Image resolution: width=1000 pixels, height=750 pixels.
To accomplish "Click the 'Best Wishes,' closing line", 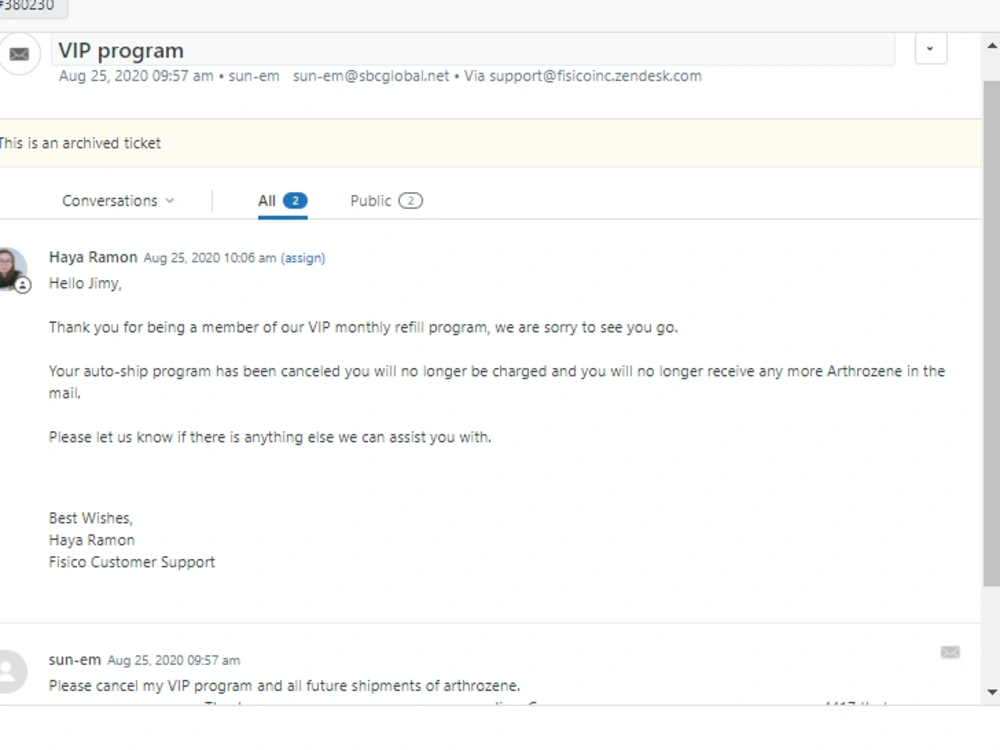I will pos(91,518).
